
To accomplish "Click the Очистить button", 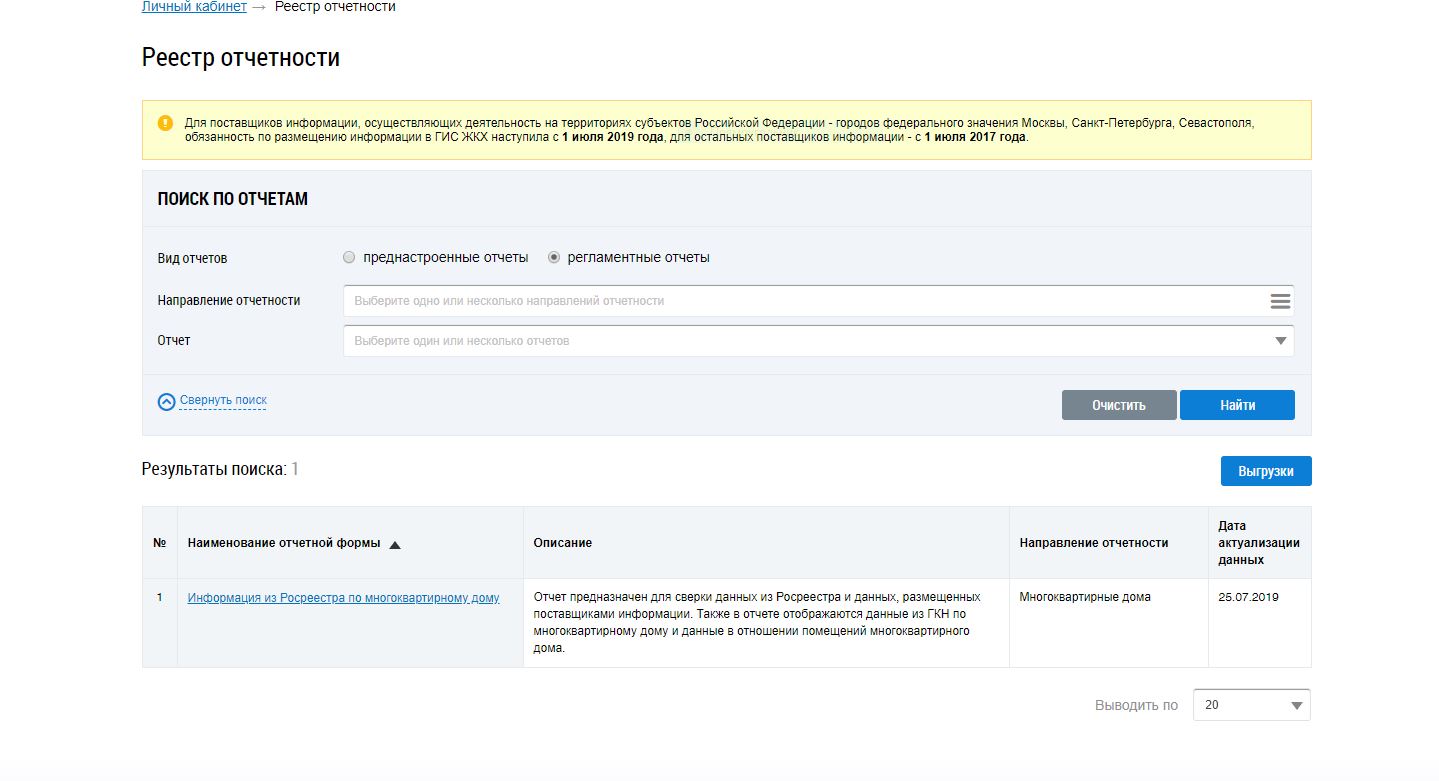I will pos(1119,405).
